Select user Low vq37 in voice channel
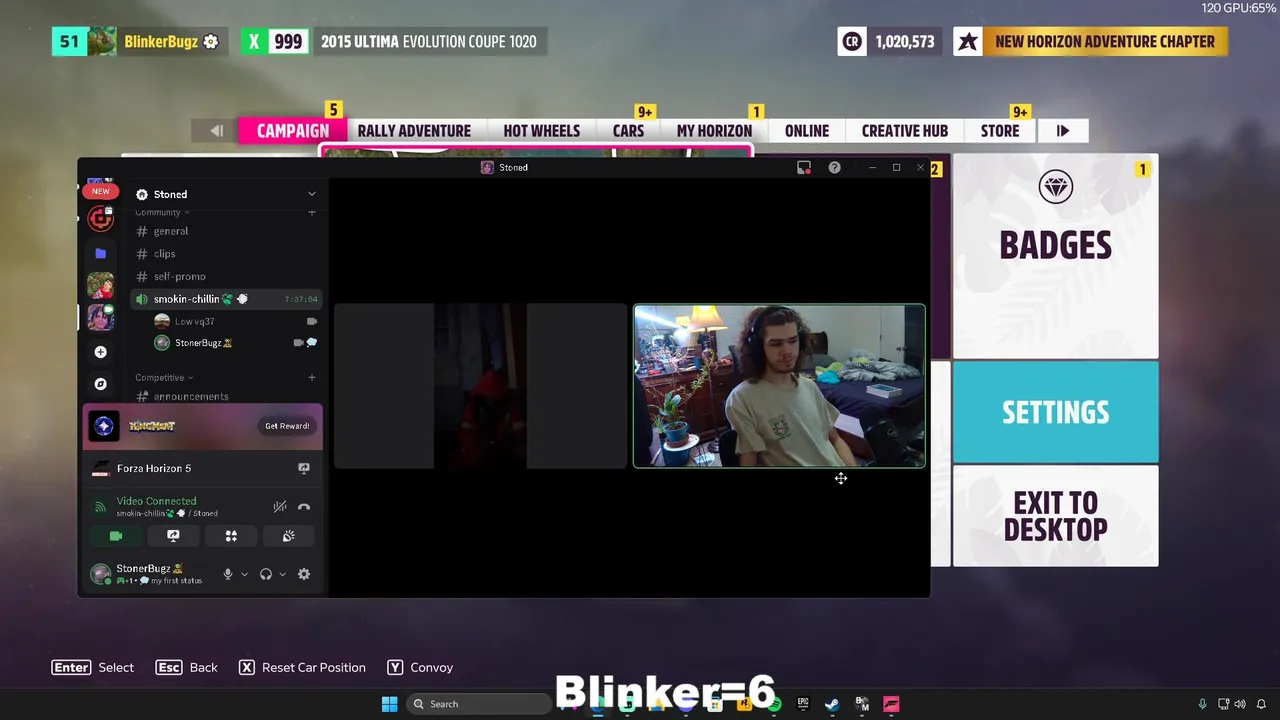The height and width of the screenshot is (720, 1280). click(x=234, y=321)
